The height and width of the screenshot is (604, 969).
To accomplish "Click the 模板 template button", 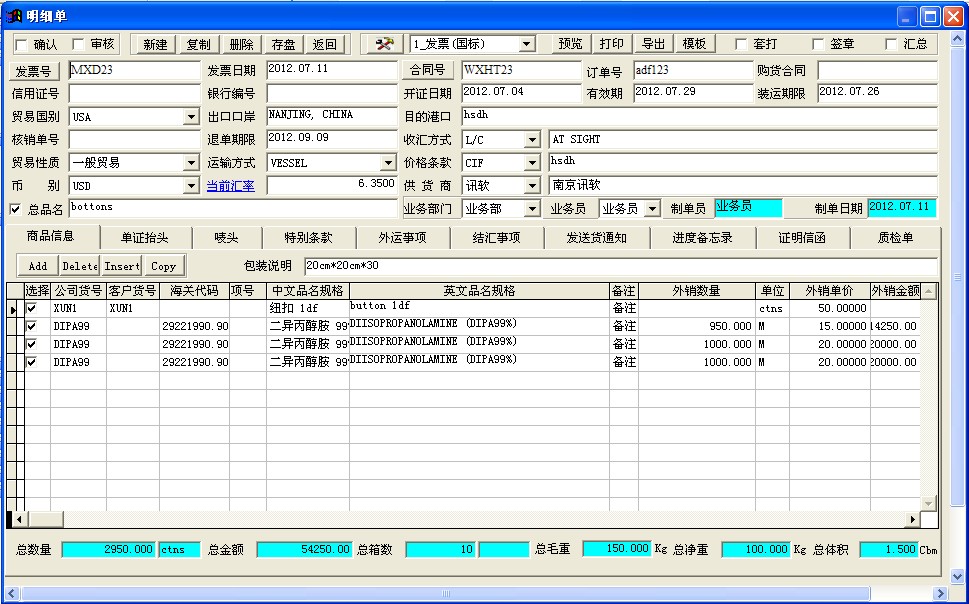I will click(x=695, y=44).
